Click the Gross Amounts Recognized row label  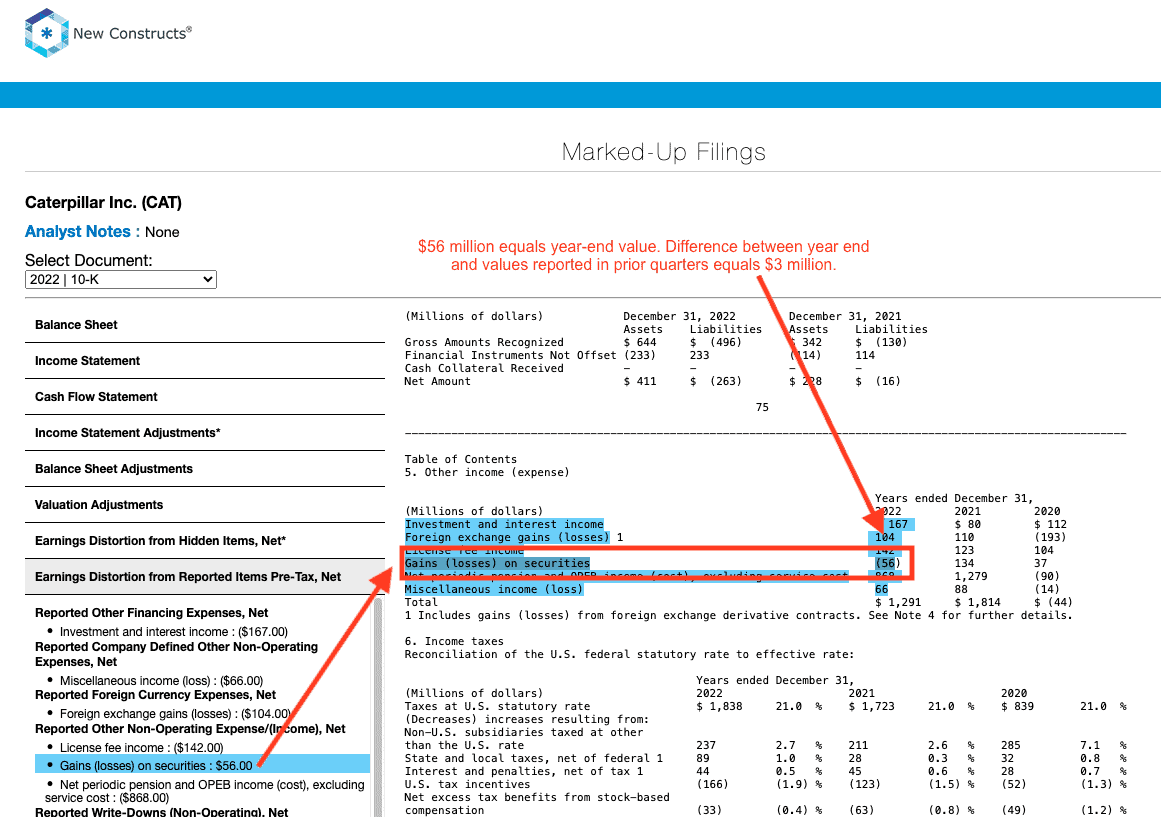point(484,342)
